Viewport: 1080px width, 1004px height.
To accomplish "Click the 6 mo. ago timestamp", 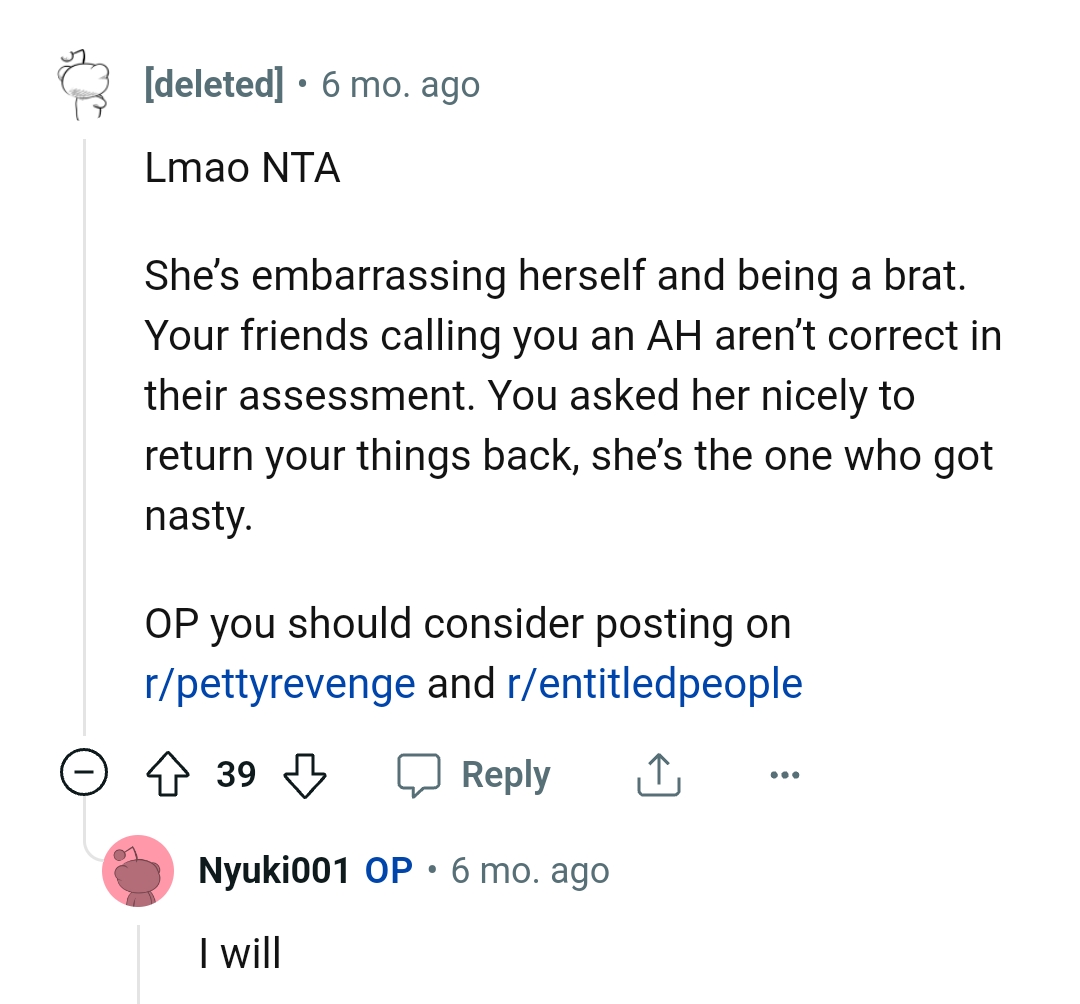I will tap(398, 84).
